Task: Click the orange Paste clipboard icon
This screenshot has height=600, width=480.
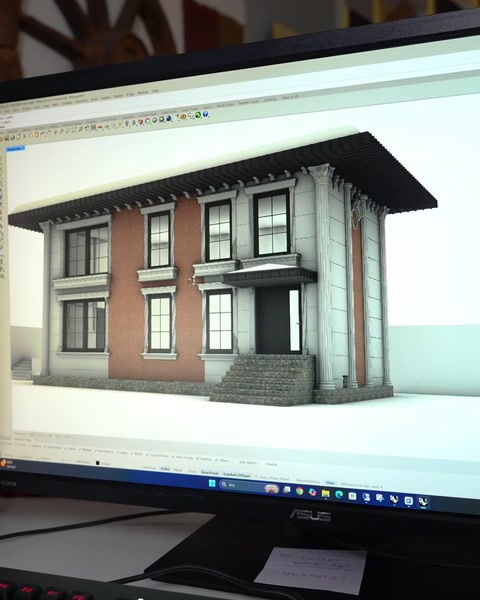Action: click(x=37, y=134)
